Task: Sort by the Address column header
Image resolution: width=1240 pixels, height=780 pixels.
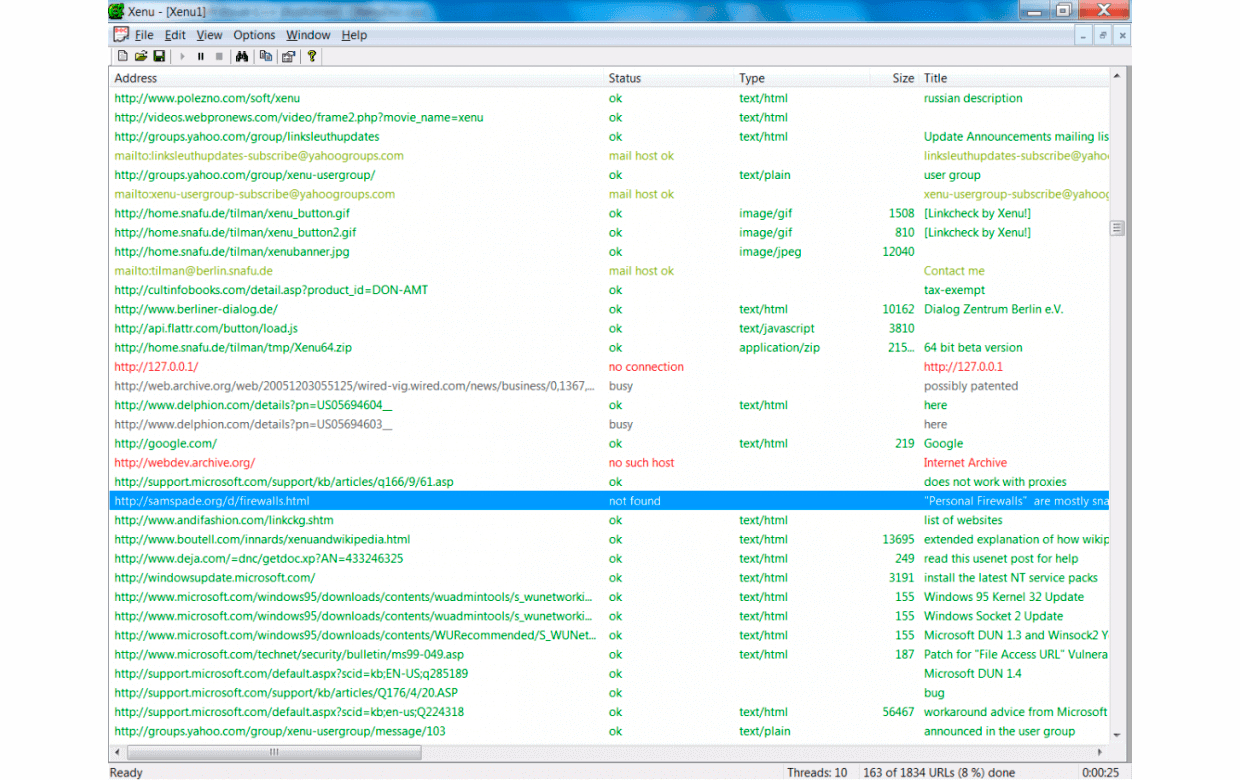Action: 356,78
